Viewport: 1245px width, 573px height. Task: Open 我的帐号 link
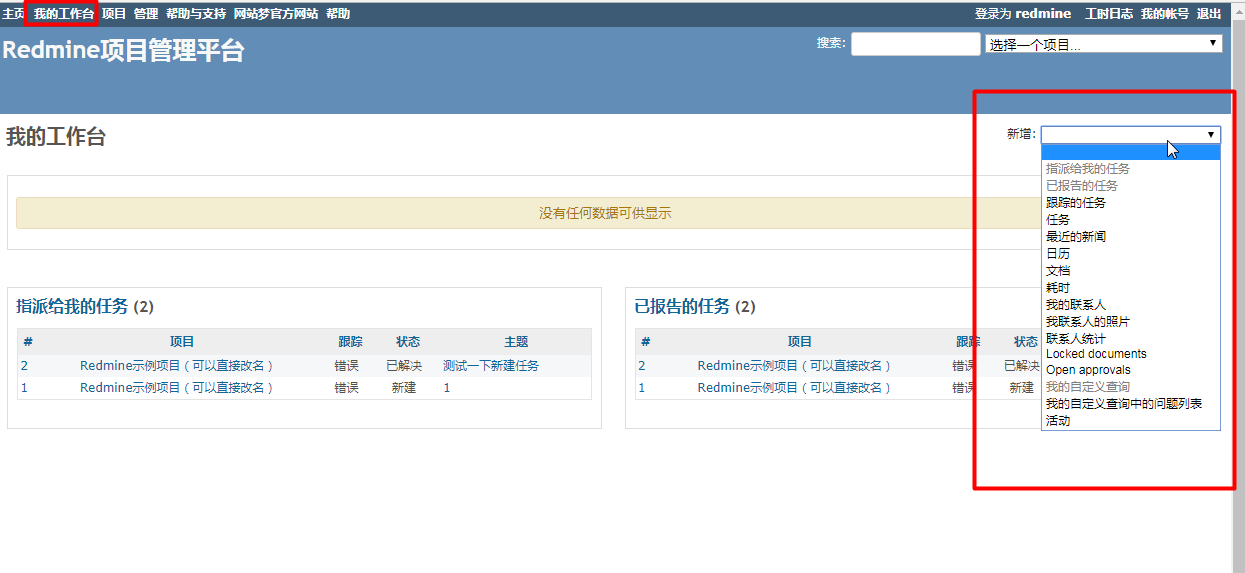pyautogui.click(x=1165, y=14)
